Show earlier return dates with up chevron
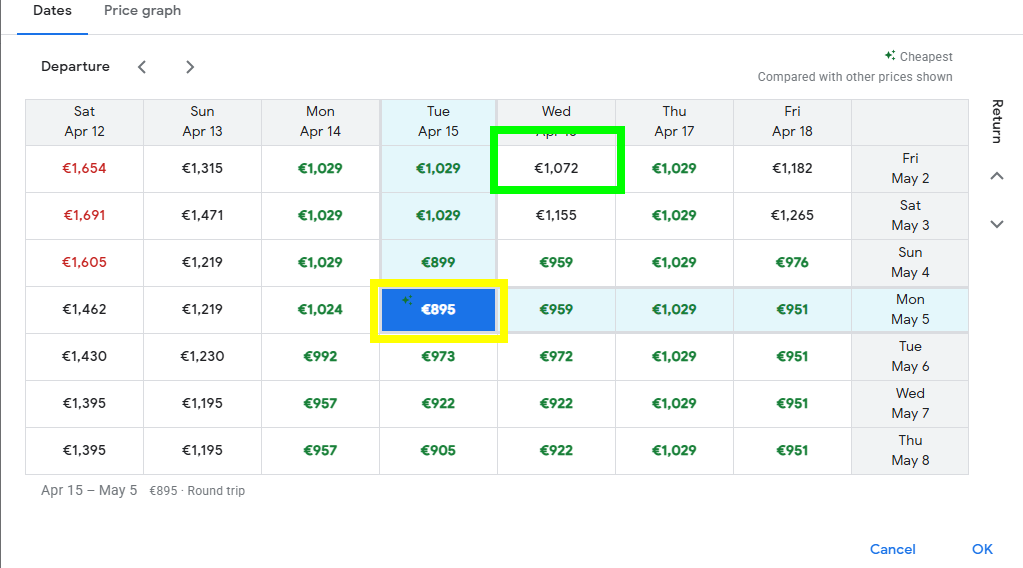 (997, 176)
